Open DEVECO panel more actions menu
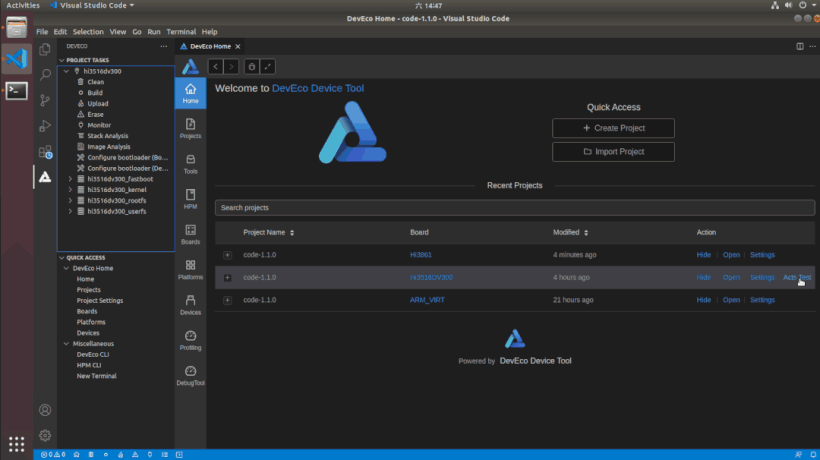The height and width of the screenshot is (460, 820). (x=164, y=46)
